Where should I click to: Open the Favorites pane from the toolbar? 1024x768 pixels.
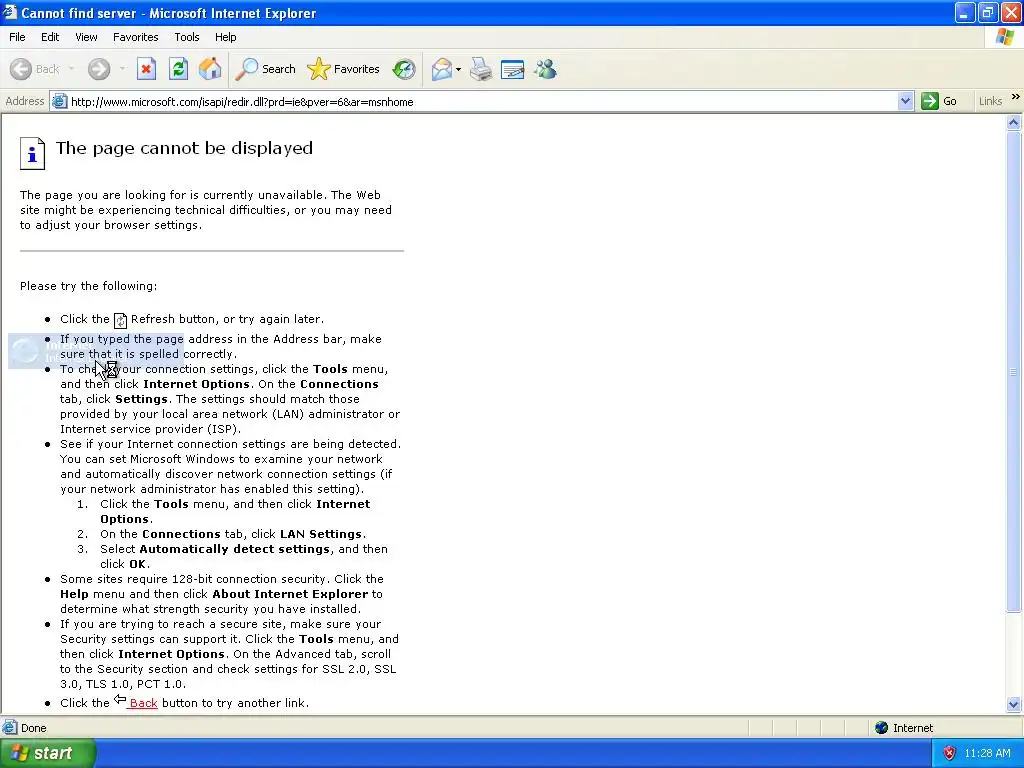point(344,69)
